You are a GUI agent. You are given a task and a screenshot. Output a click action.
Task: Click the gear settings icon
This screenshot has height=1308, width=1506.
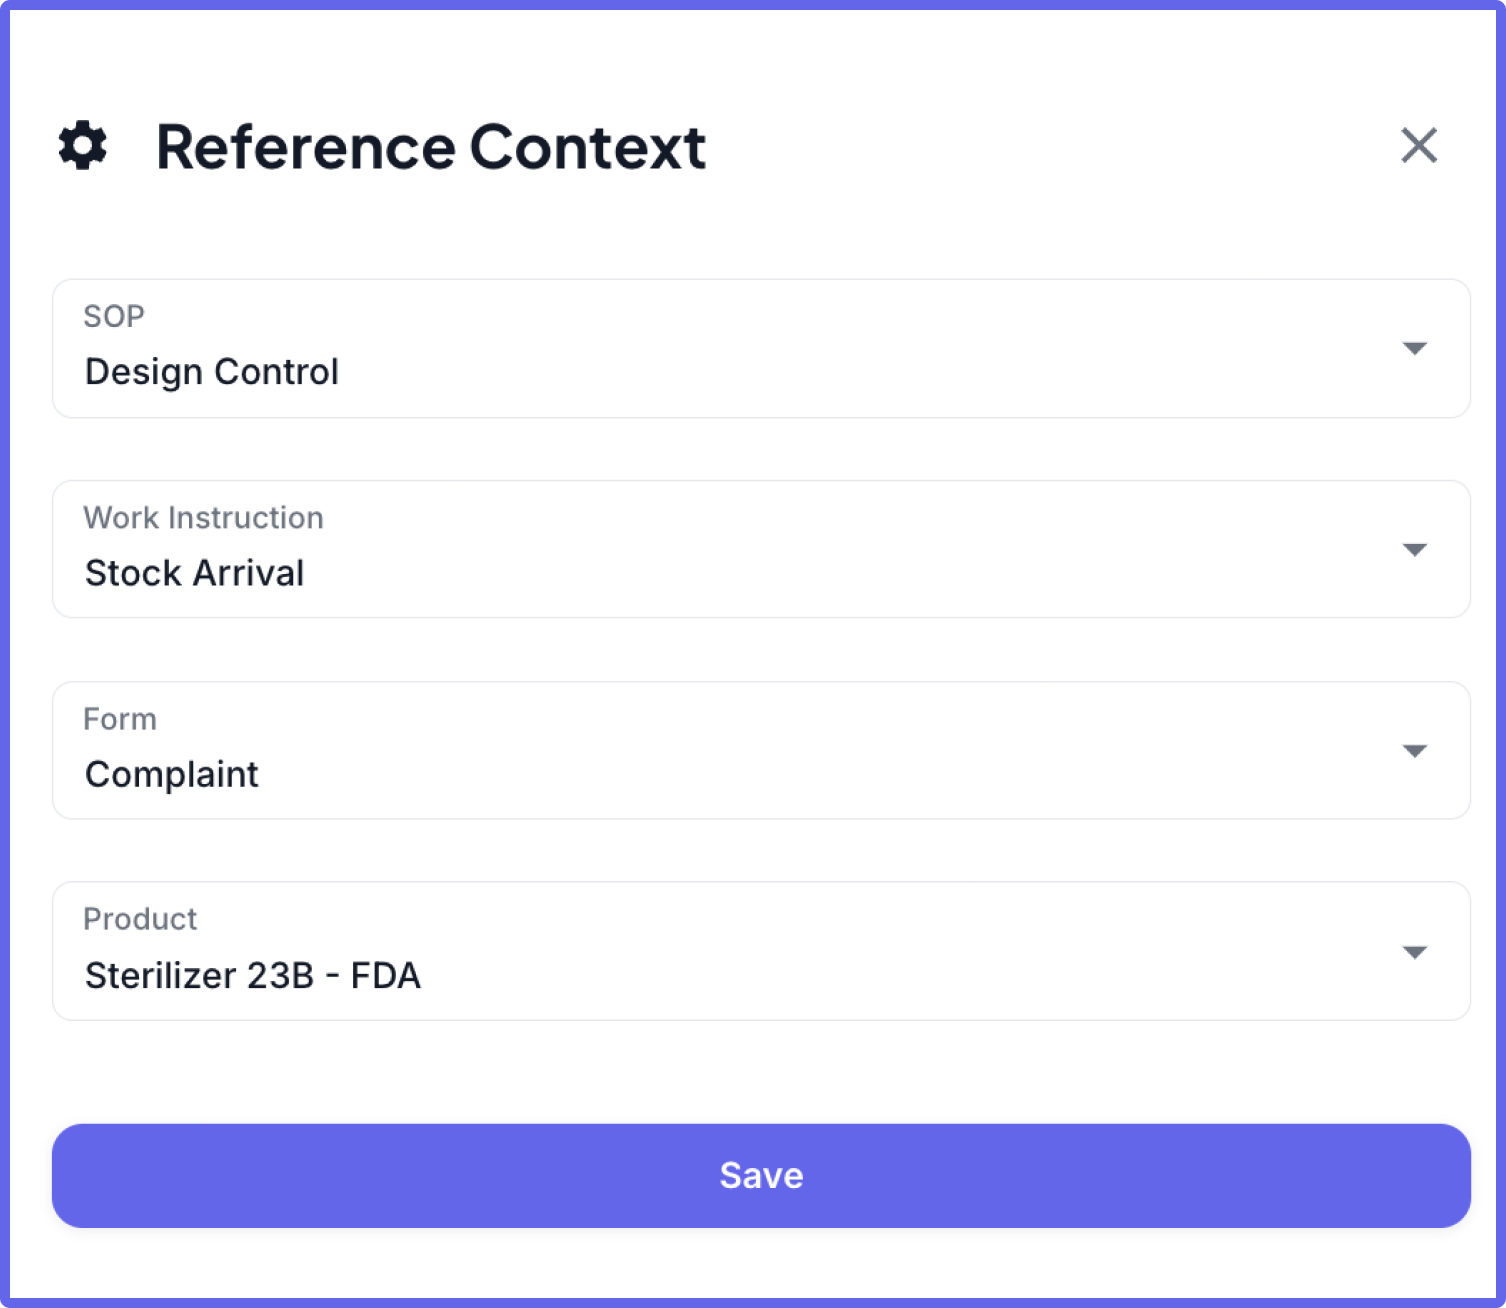pos(81,147)
